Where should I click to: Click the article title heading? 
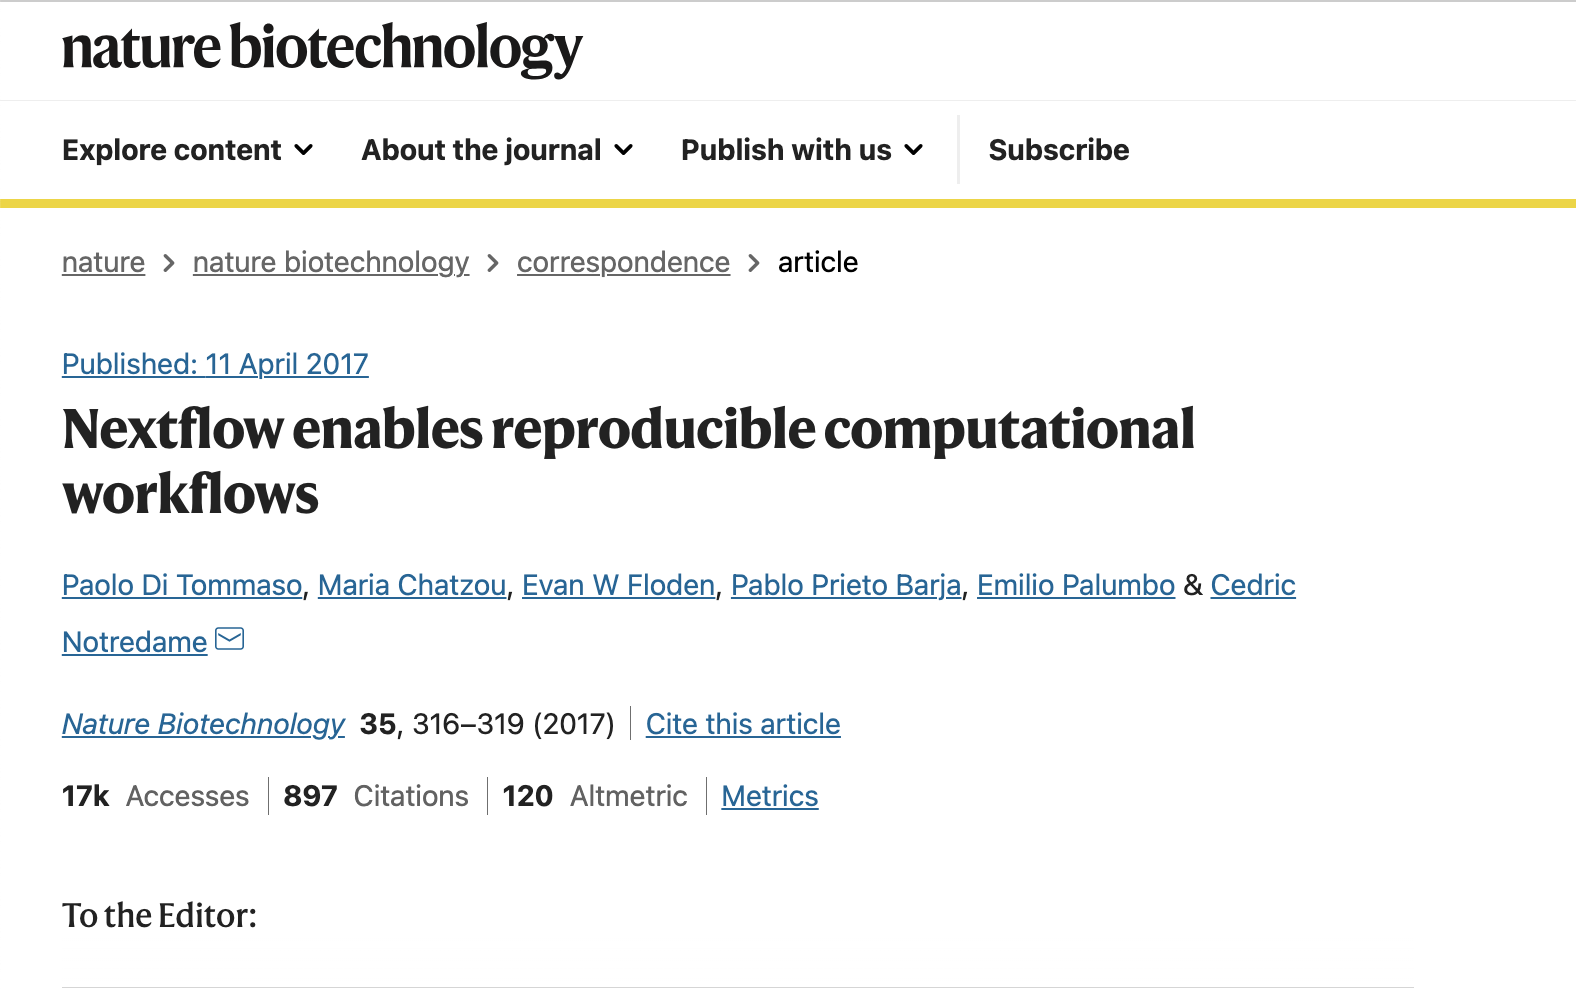(x=628, y=461)
